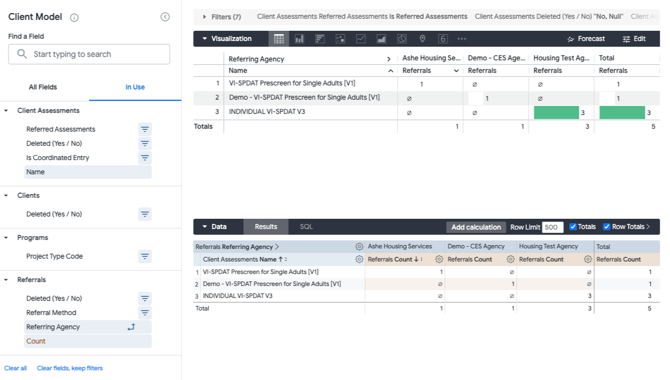Open the SQL tab
Image resolution: width=670 pixels, height=380 pixels.
[x=306, y=227]
